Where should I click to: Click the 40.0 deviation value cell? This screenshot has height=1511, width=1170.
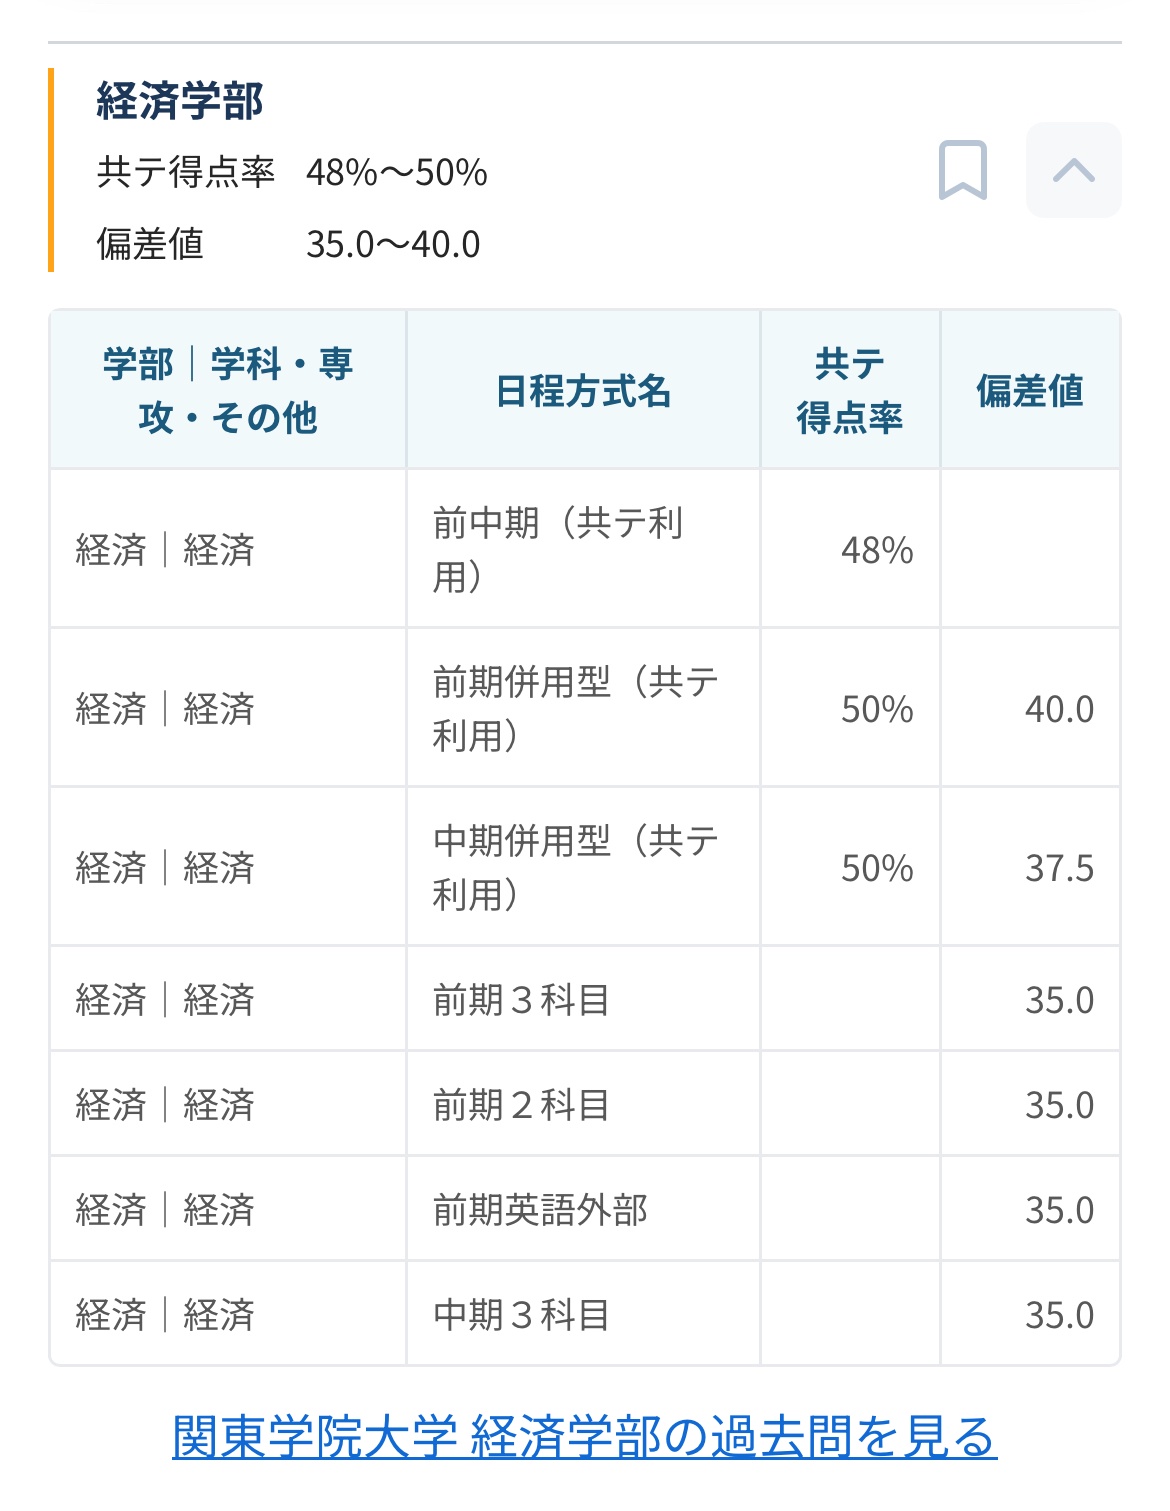[x=1030, y=708]
